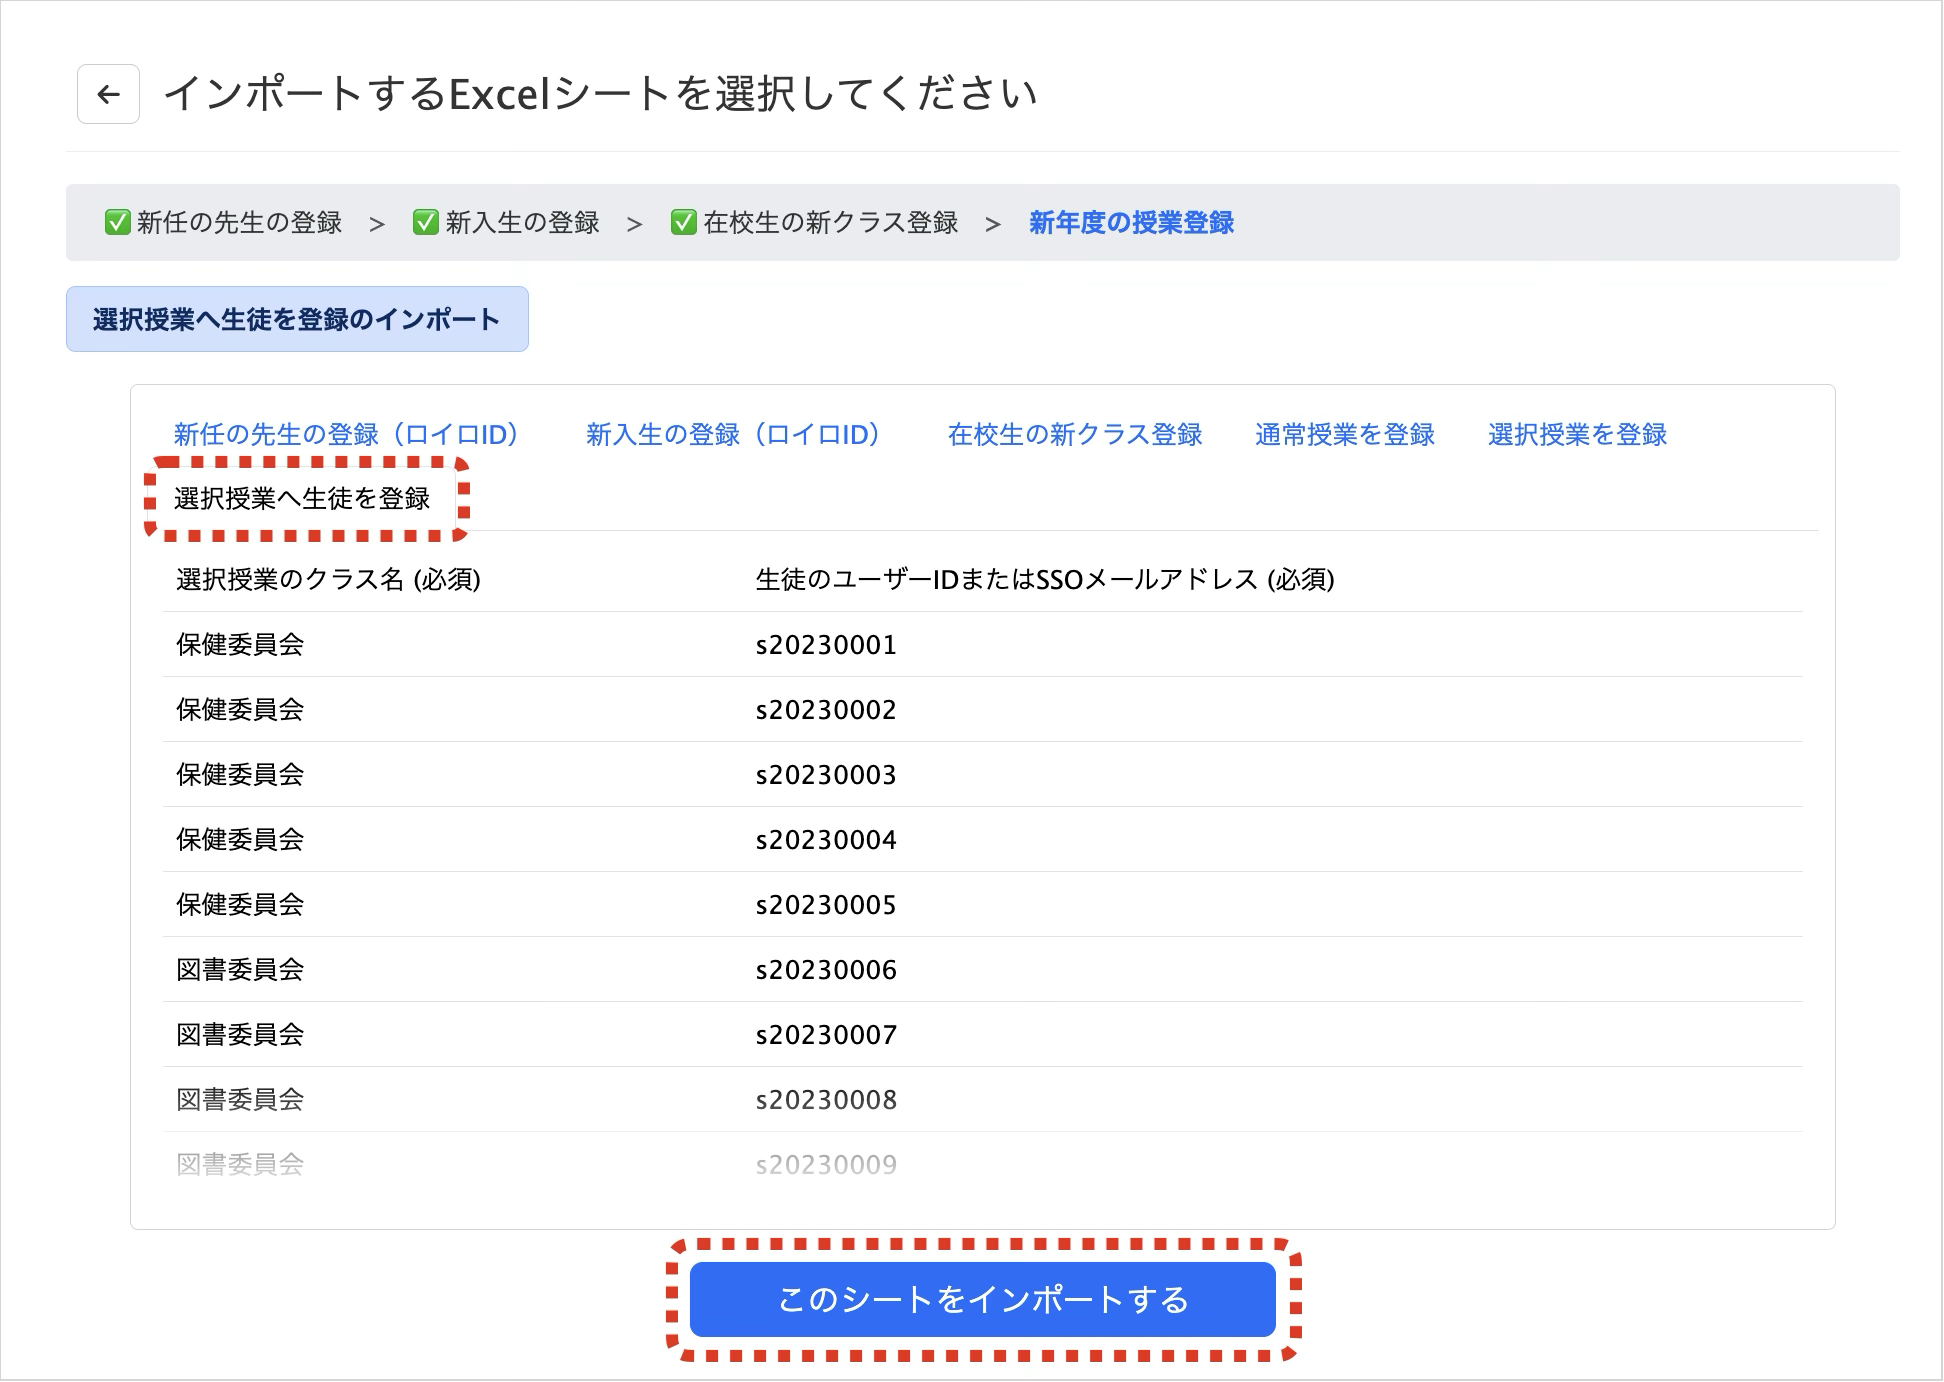Switch to 新任の先生の登録（ロイロID）sheet tab

pos(347,434)
